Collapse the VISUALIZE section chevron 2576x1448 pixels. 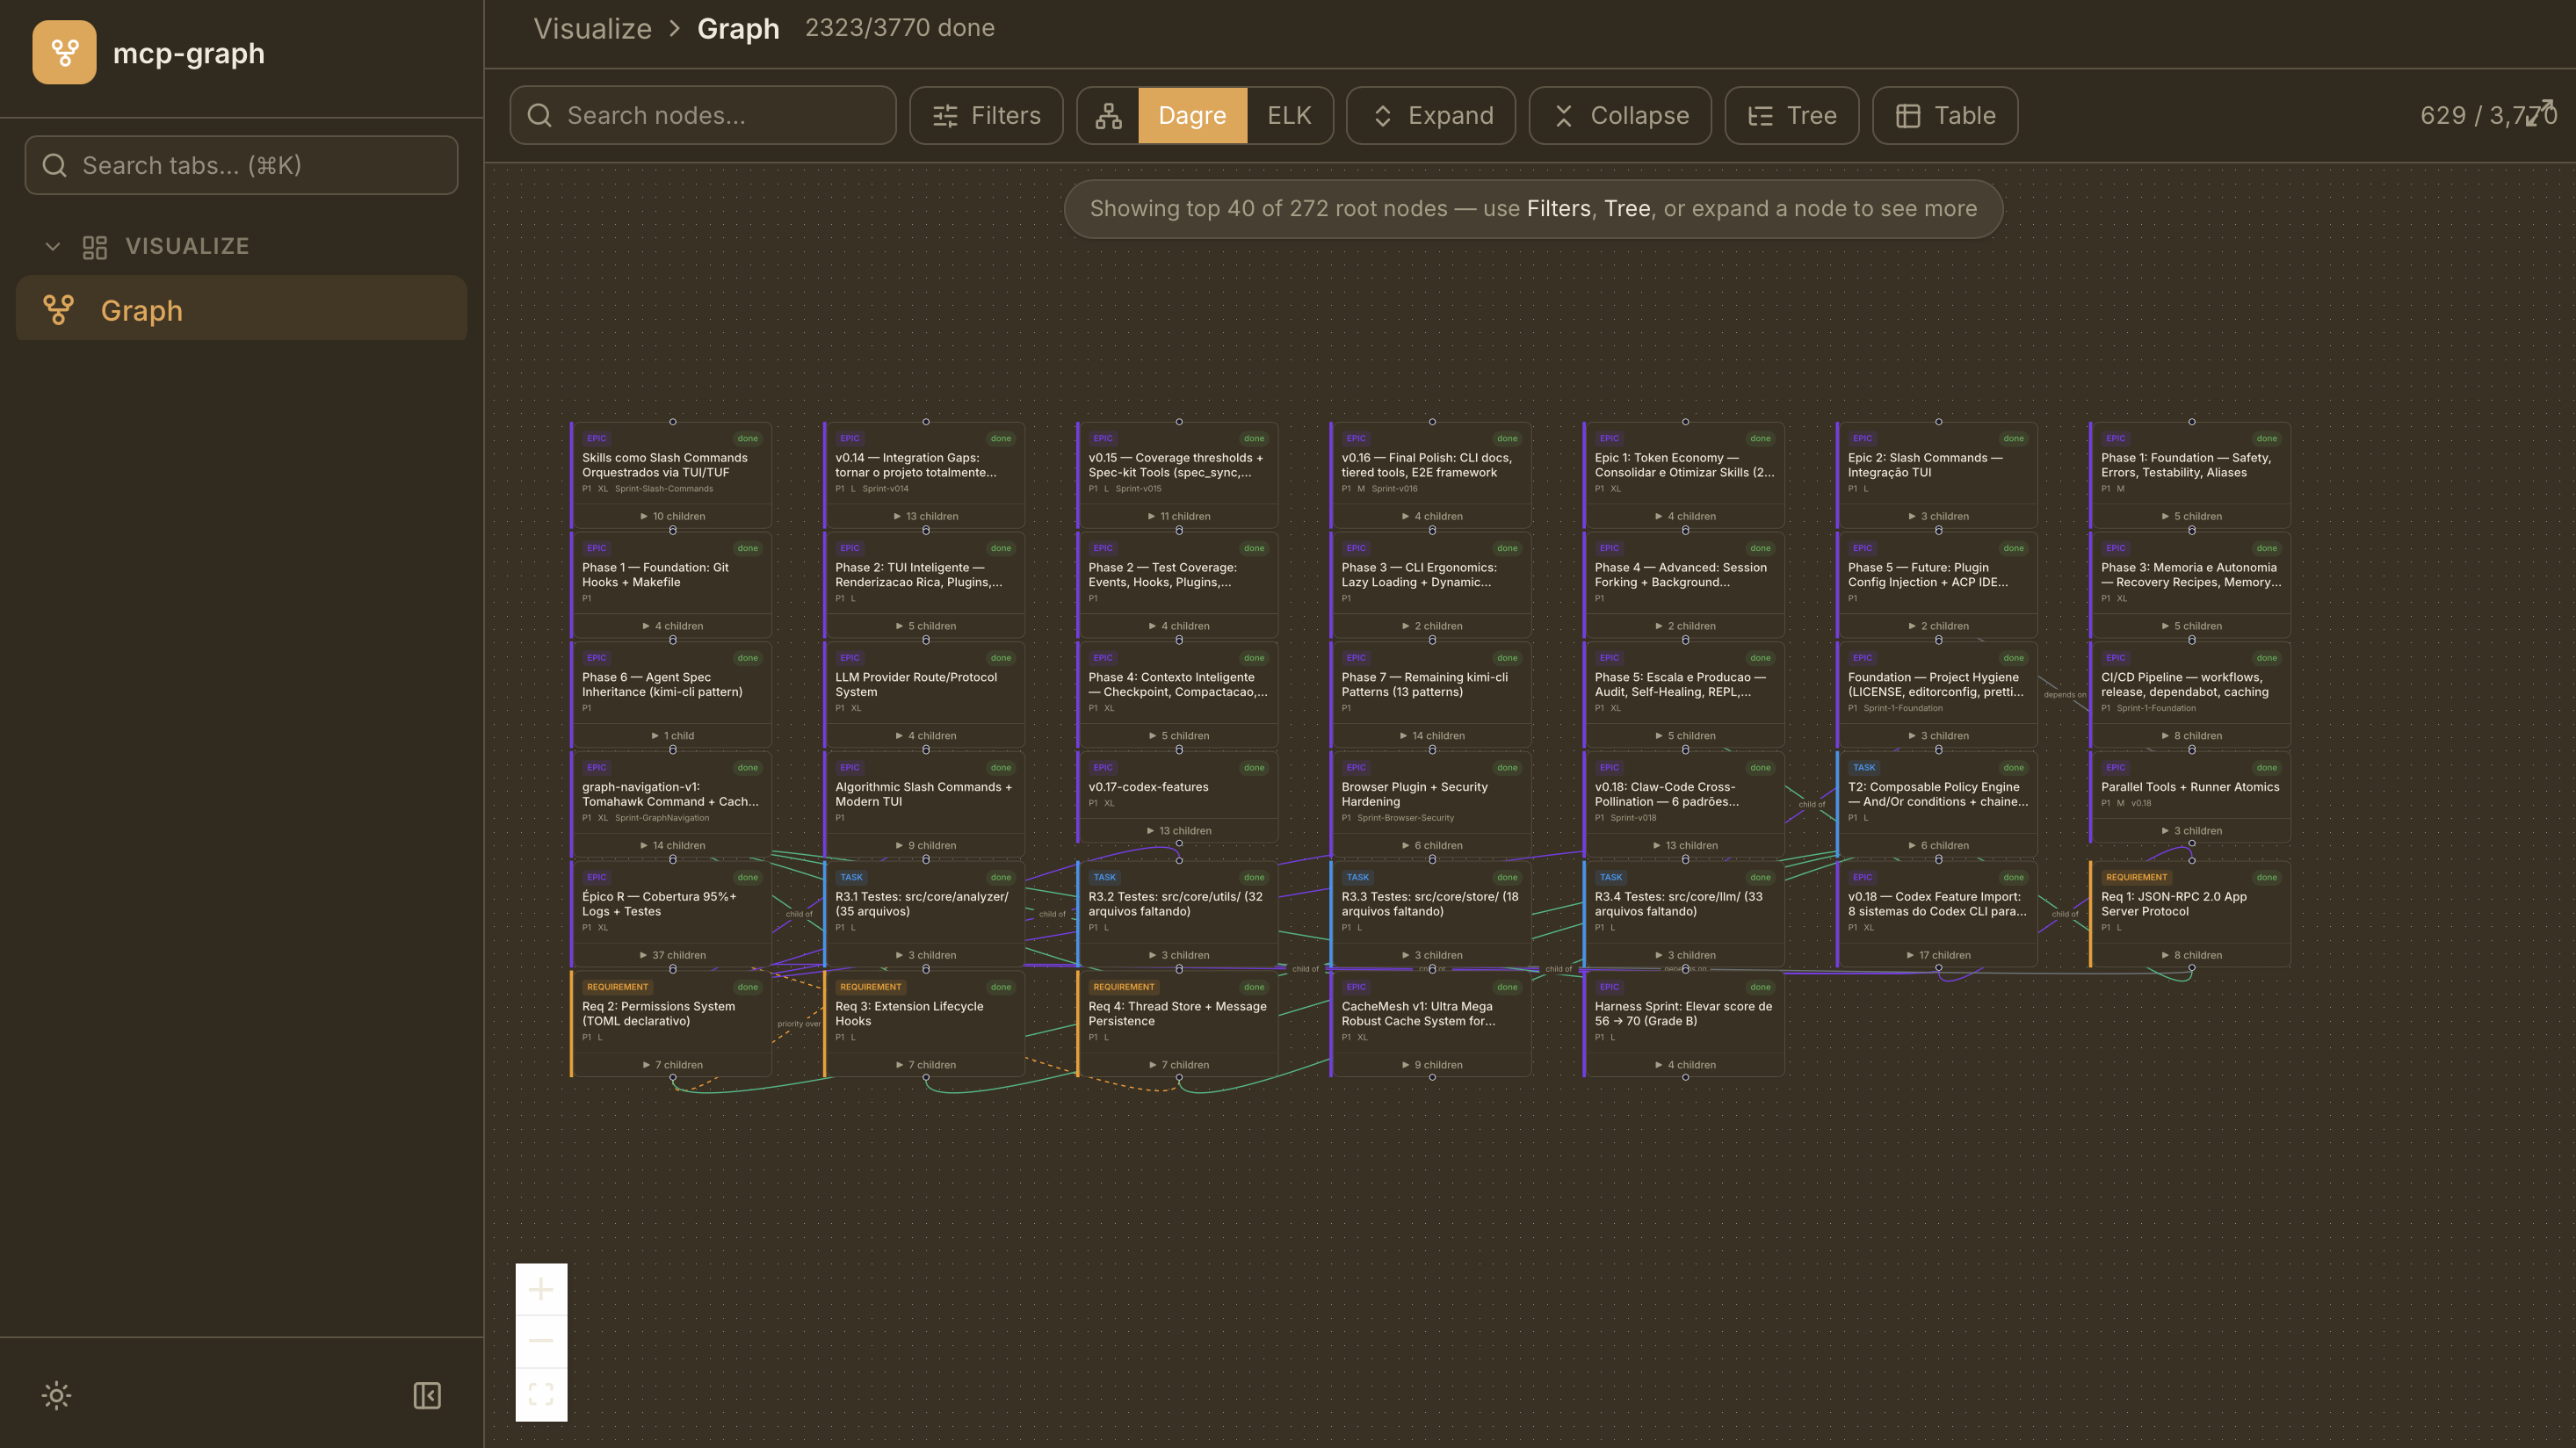tap(53, 246)
